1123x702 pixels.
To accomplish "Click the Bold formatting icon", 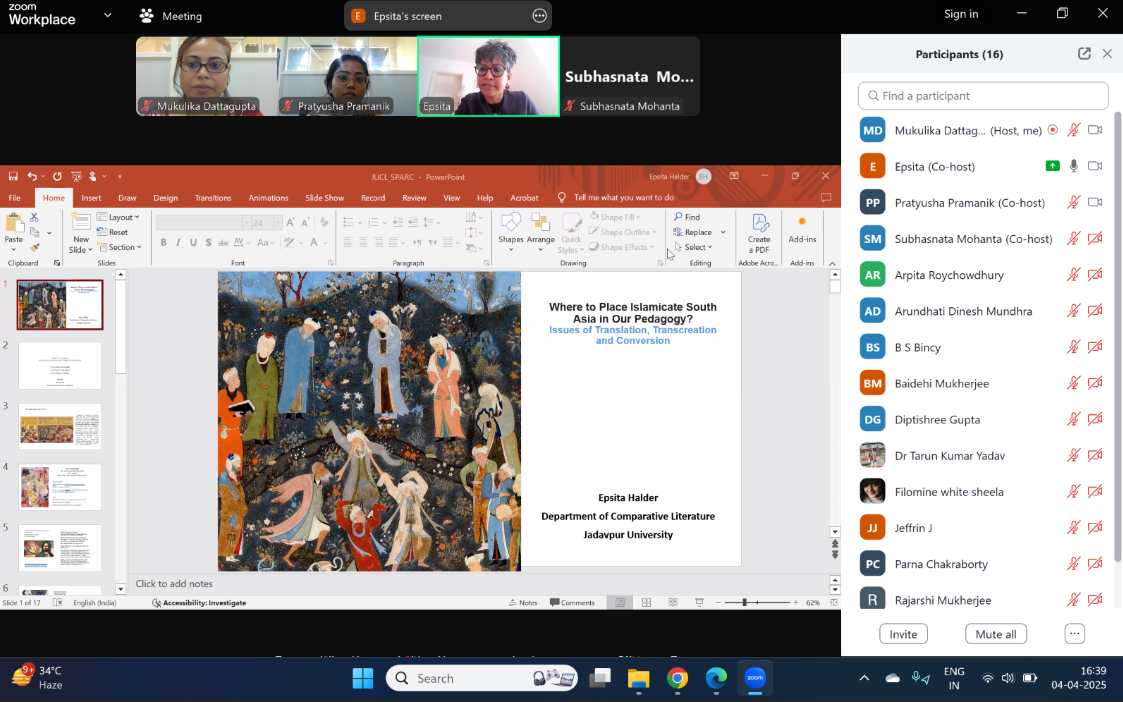I will click(163, 243).
